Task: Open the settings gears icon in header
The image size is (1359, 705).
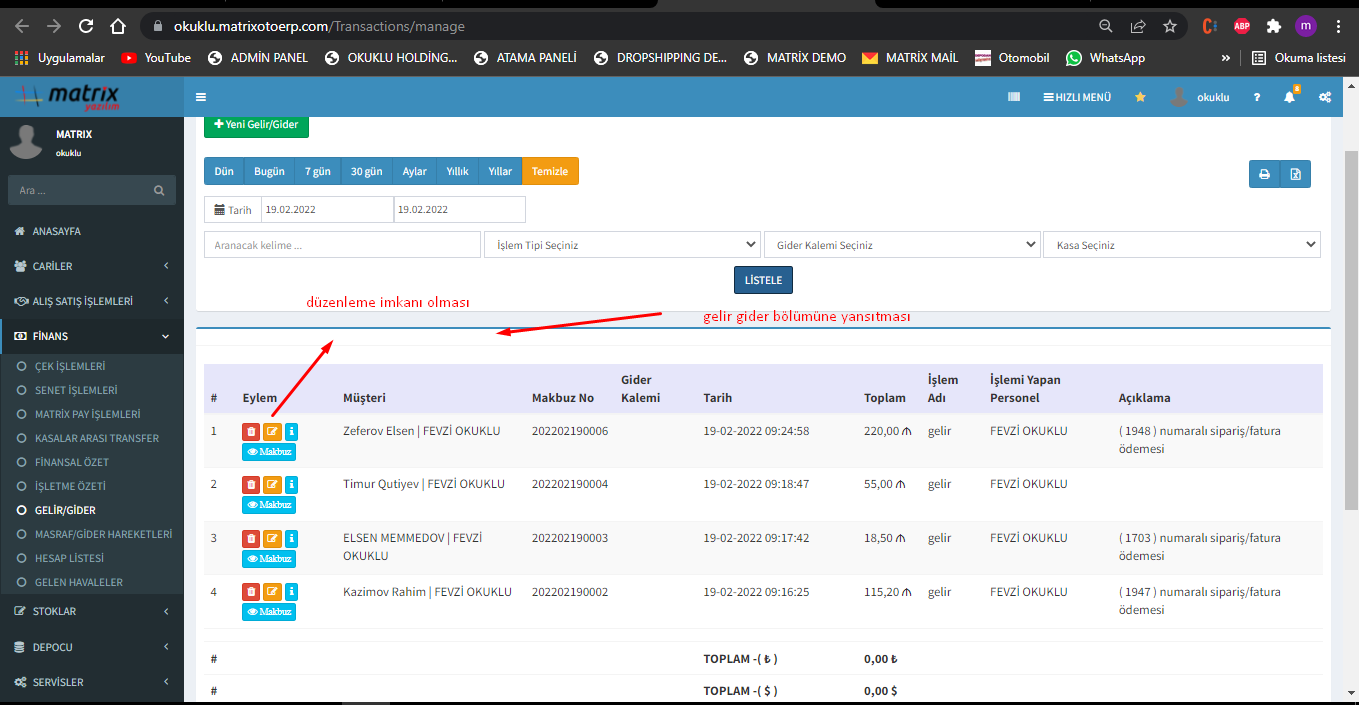Action: click(1325, 97)
